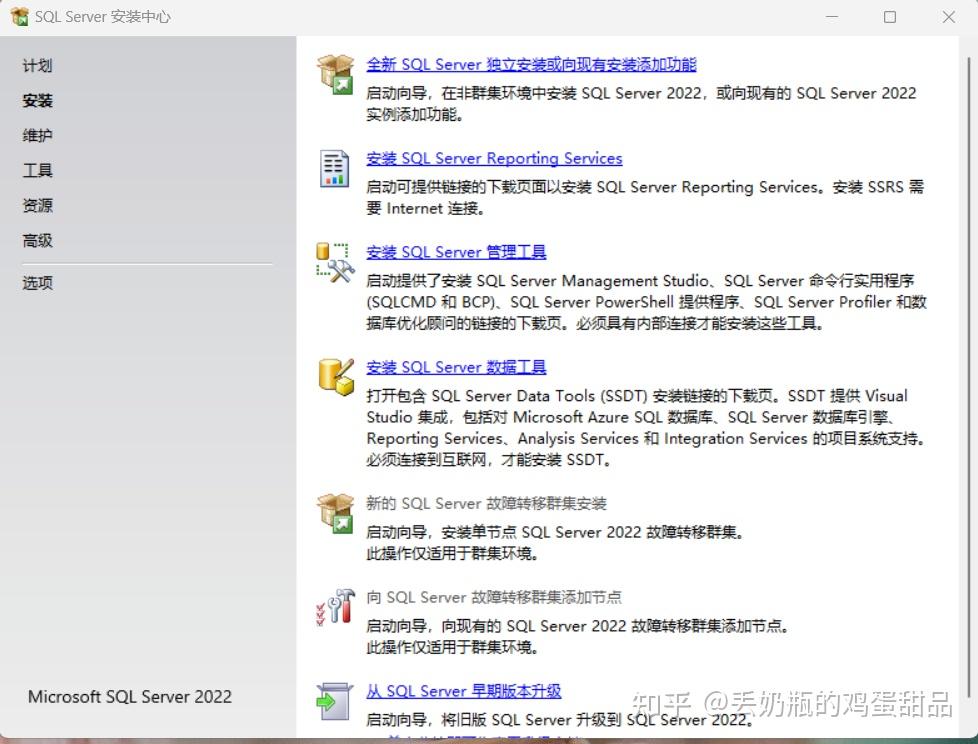Select 选项 in the sidebar

tap(37, 283)
